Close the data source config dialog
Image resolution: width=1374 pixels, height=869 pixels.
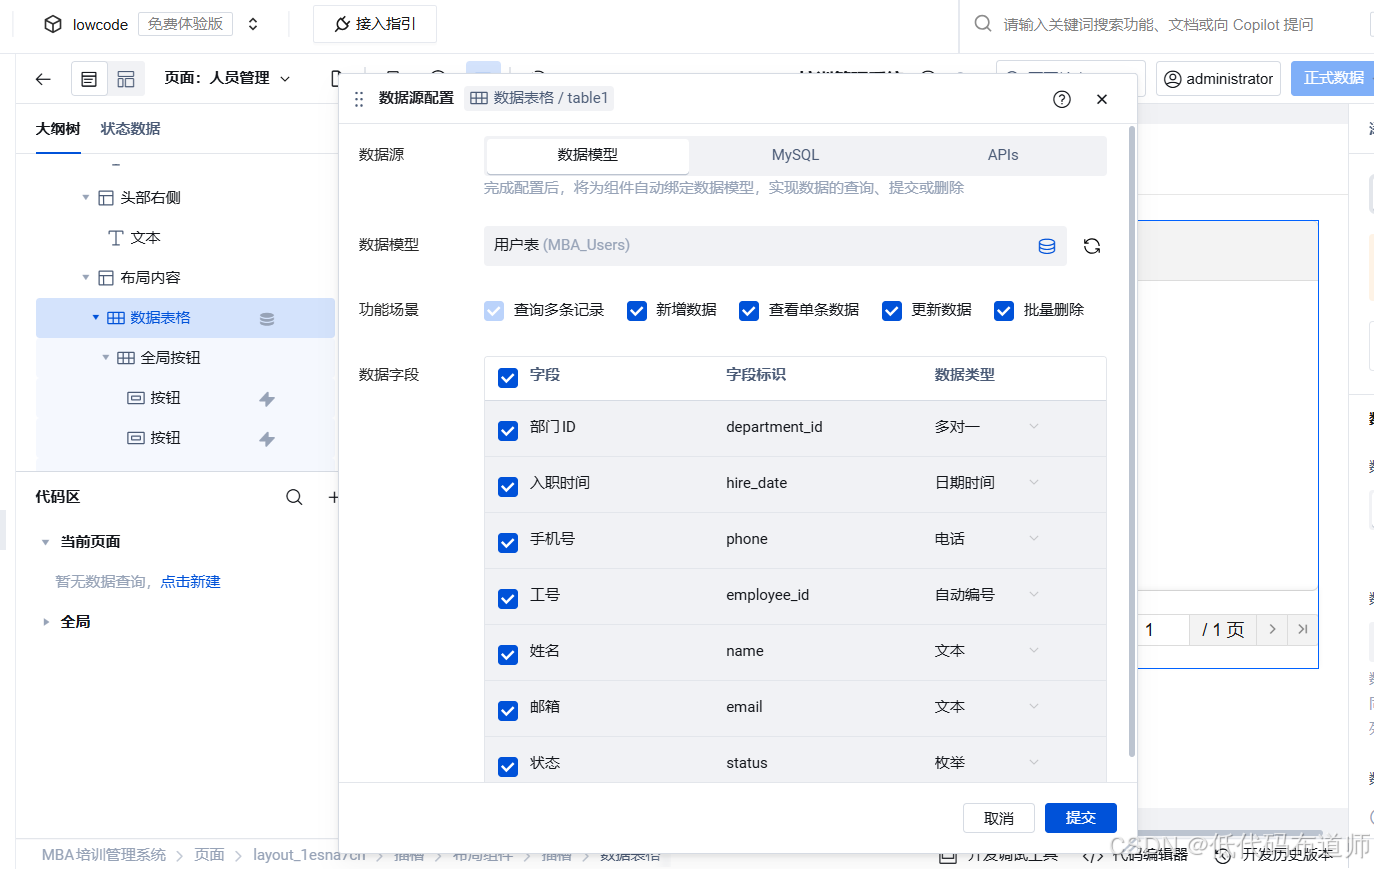(1102, 99)
